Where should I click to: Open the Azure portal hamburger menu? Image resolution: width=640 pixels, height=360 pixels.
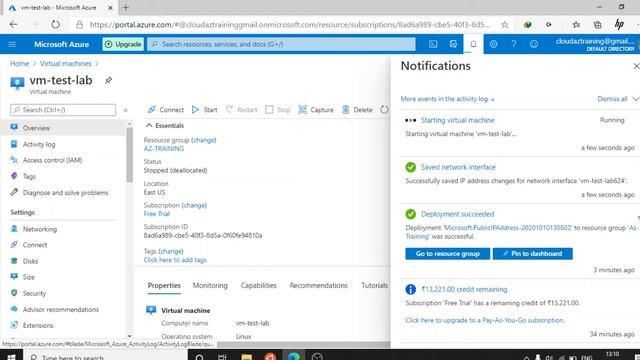[12, 44]
